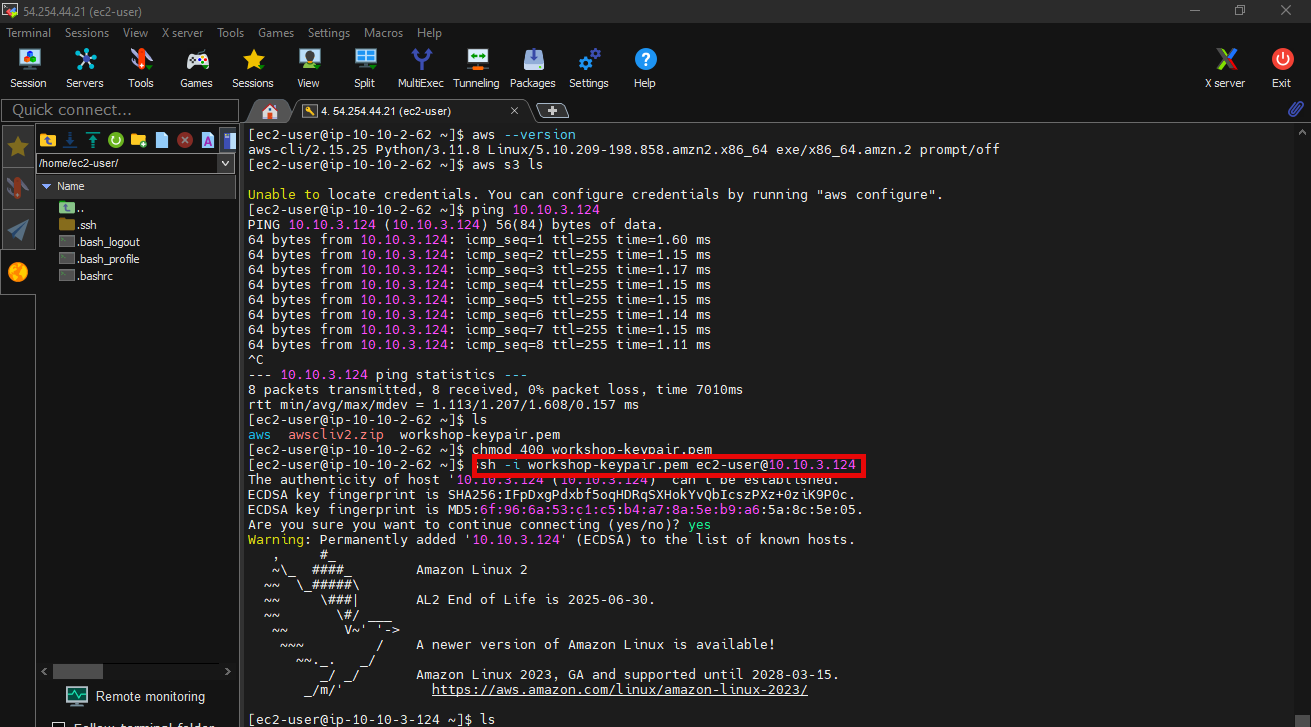Select the .bash_profile file
Image resolution: width=1311 pixels, height=727 pixels.
point(99,259)
